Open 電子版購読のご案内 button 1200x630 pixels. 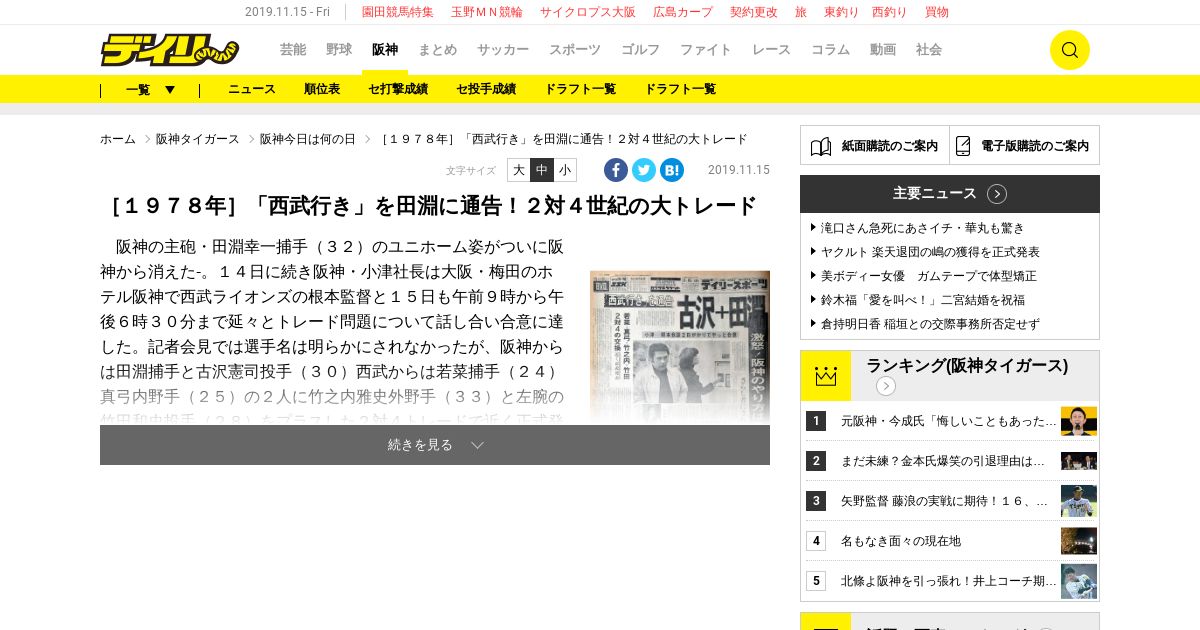click(x=1025, y=145)
